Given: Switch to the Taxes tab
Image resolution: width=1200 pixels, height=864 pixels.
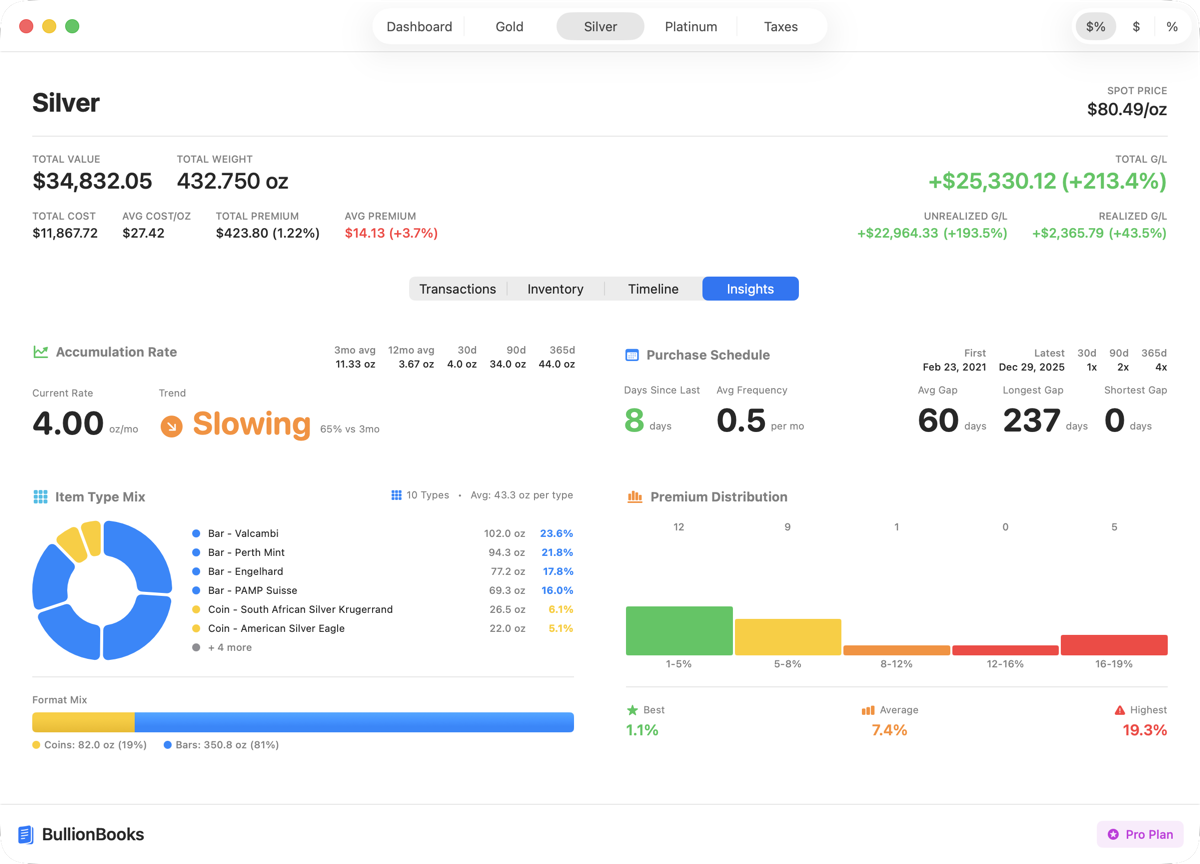Looking at the screenshot, I should [781, 27].
